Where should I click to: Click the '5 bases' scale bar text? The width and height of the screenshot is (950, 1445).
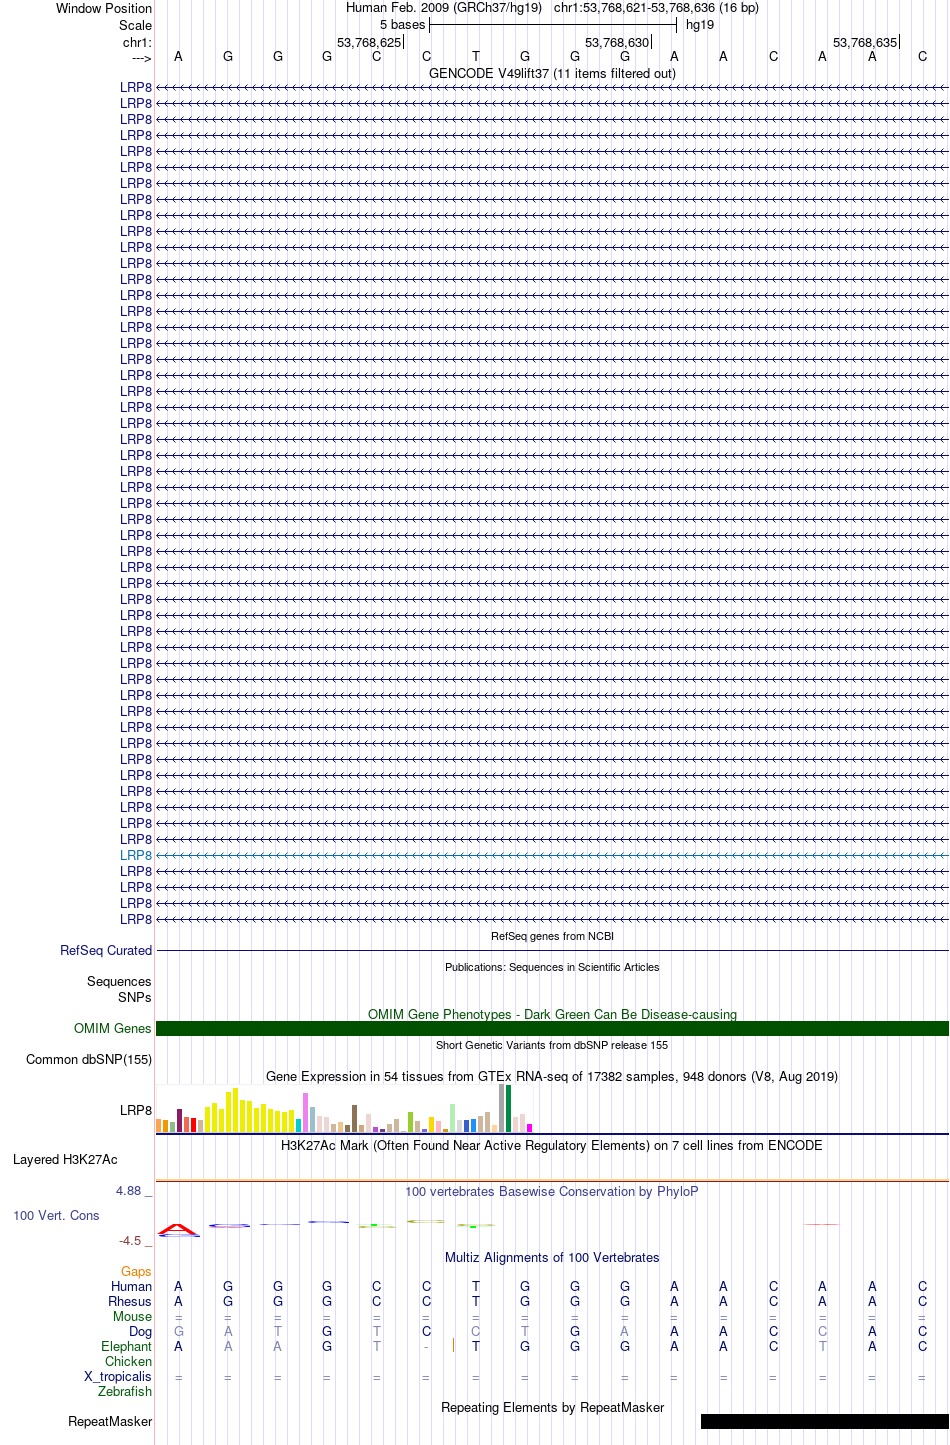coord(402,24)
